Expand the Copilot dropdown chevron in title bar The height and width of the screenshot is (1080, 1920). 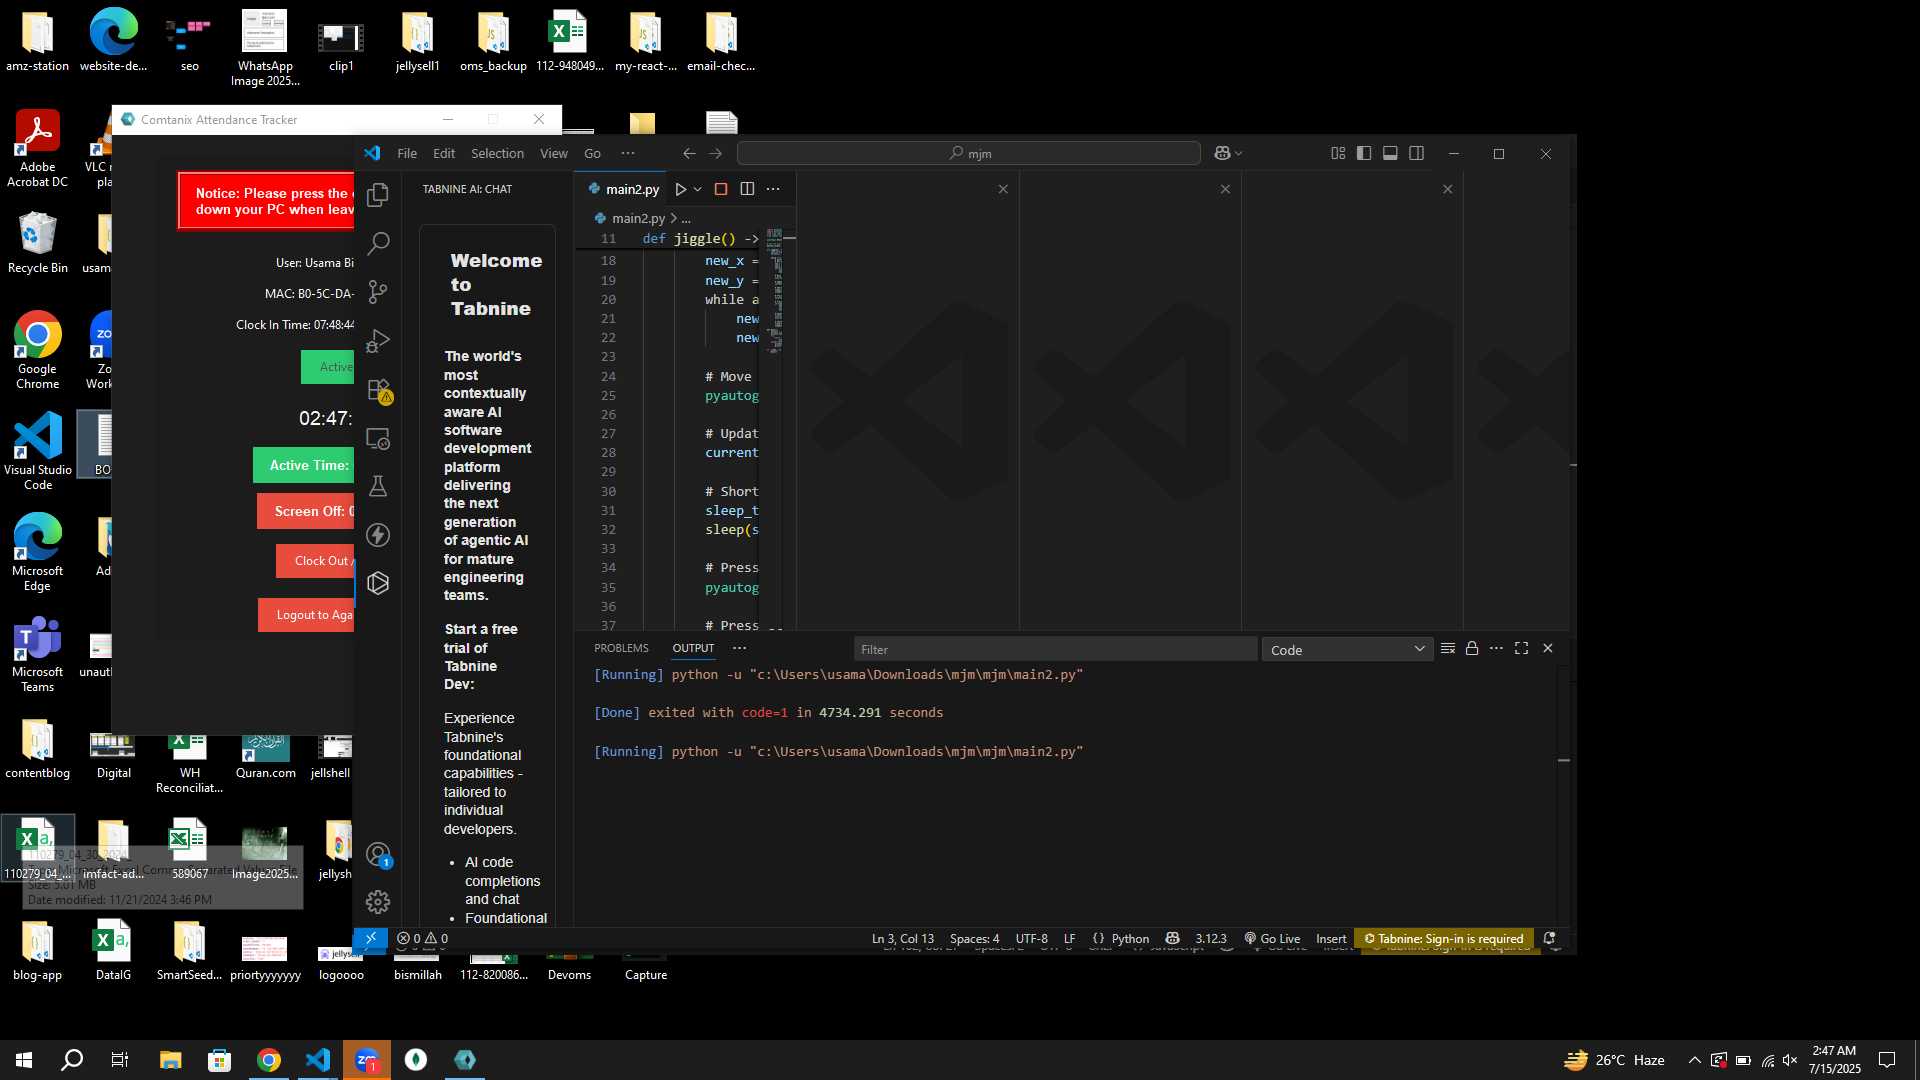coord(1239,153)
